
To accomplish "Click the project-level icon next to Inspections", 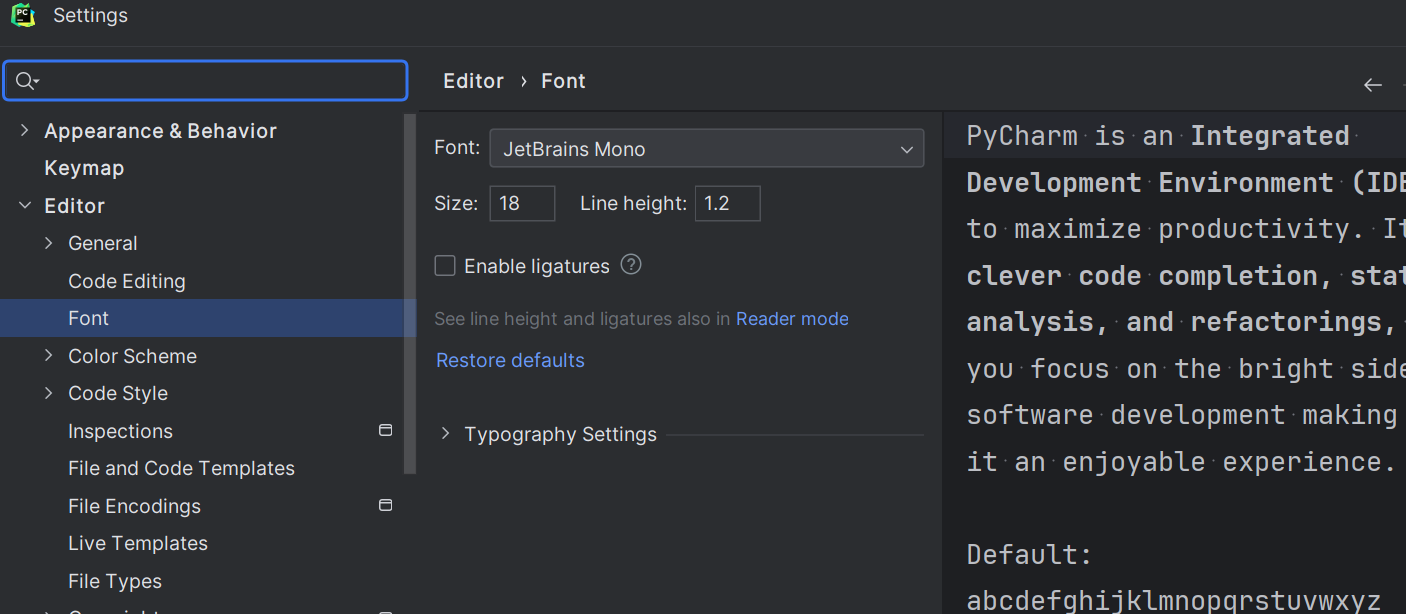I will click(385, 430).
